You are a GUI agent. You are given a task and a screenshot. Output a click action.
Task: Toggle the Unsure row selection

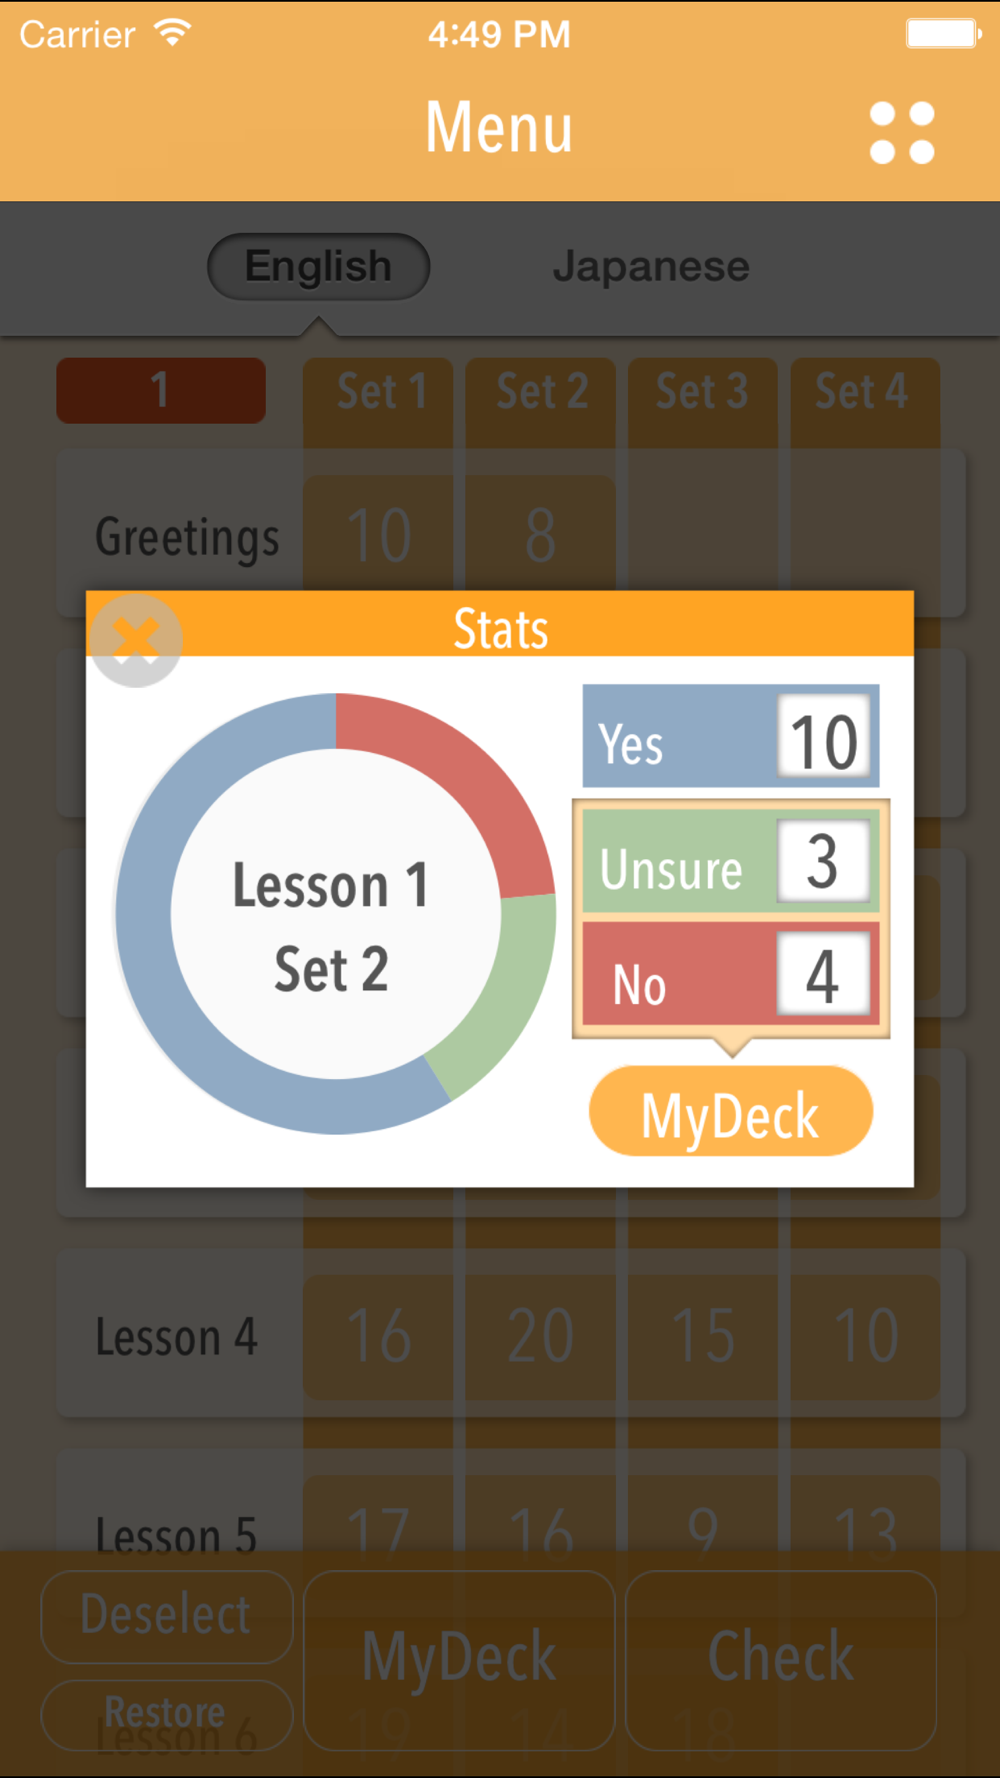click(x=731, y=861)
